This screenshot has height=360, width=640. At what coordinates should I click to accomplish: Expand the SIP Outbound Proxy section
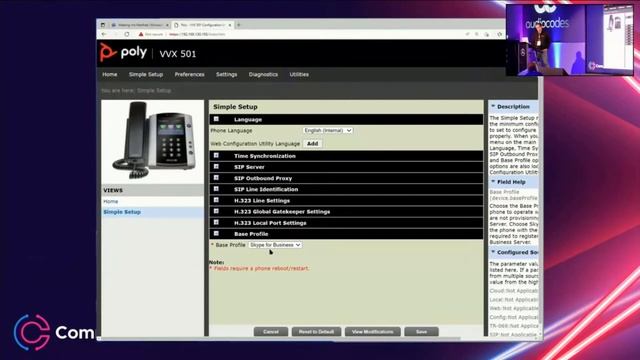pos(216,178)
